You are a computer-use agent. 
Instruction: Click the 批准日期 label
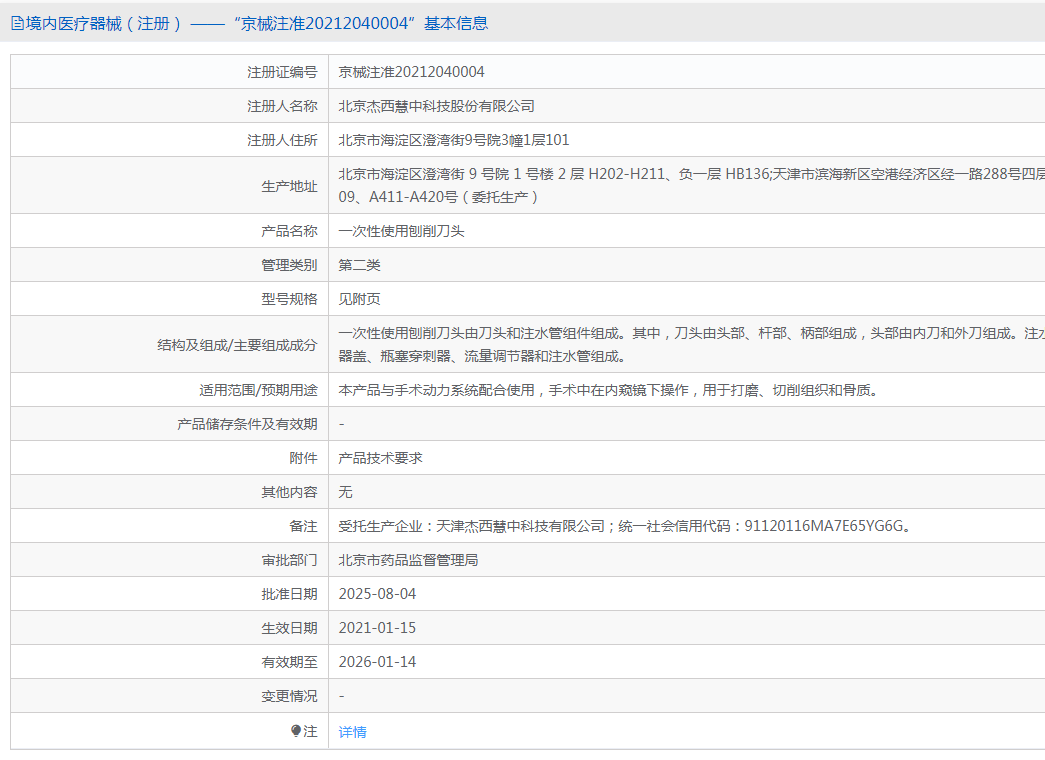[x=289, y=594]
